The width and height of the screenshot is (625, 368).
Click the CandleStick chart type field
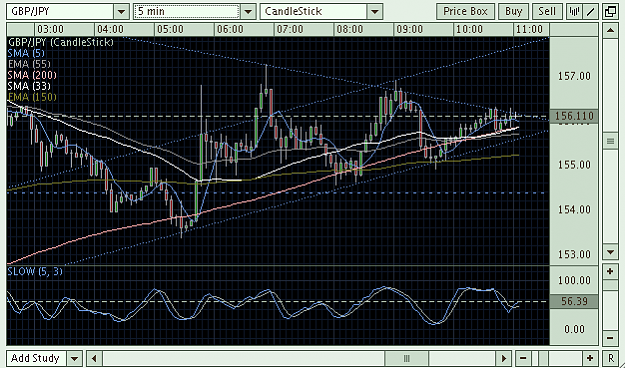point(314,12)
